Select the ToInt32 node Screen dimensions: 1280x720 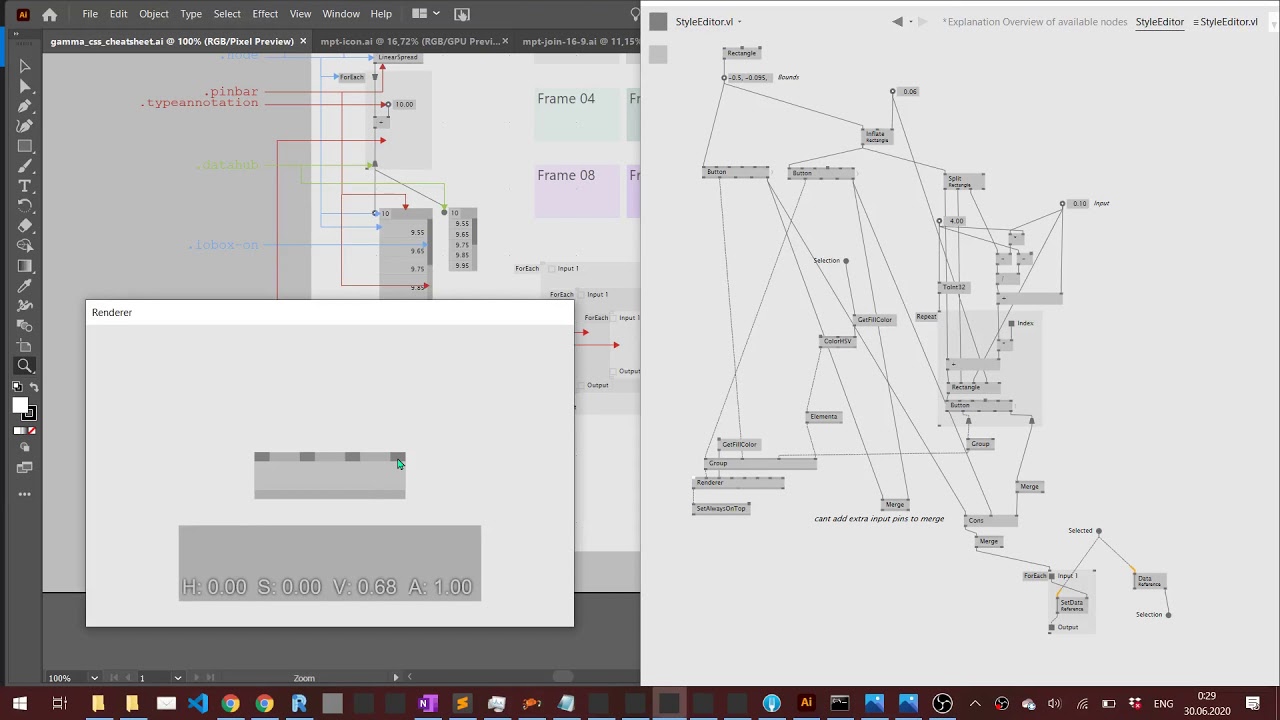click(x=954, y=288)
